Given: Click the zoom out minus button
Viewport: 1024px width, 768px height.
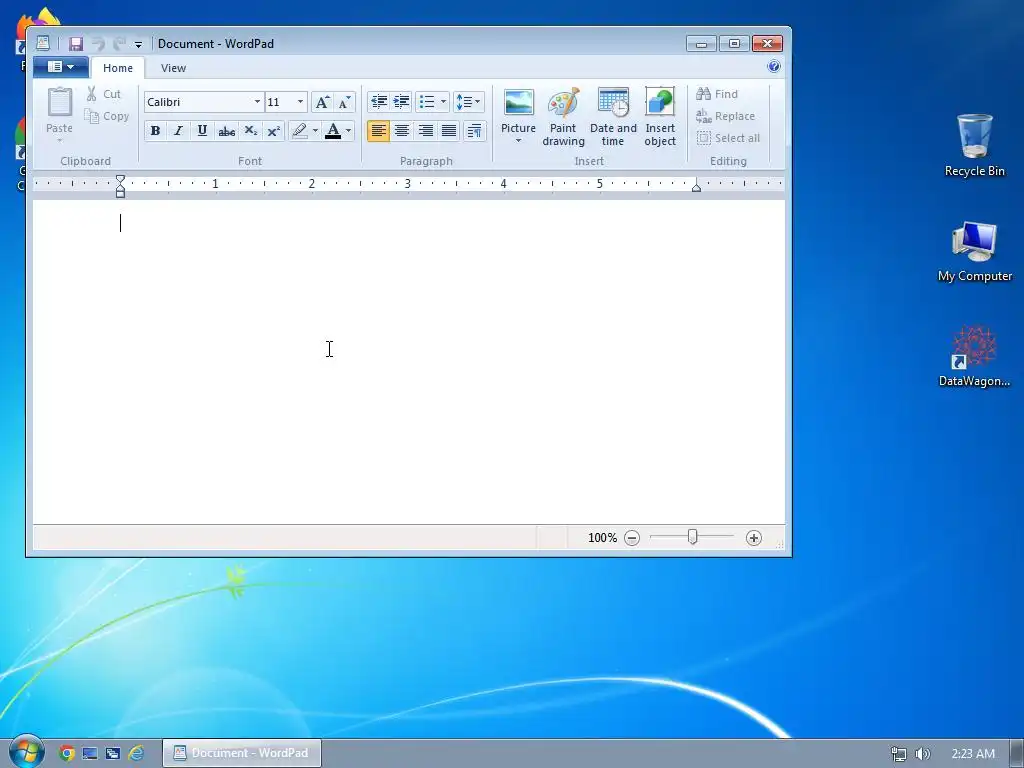Looking at the screenshot, I should (x=632, y=537).
